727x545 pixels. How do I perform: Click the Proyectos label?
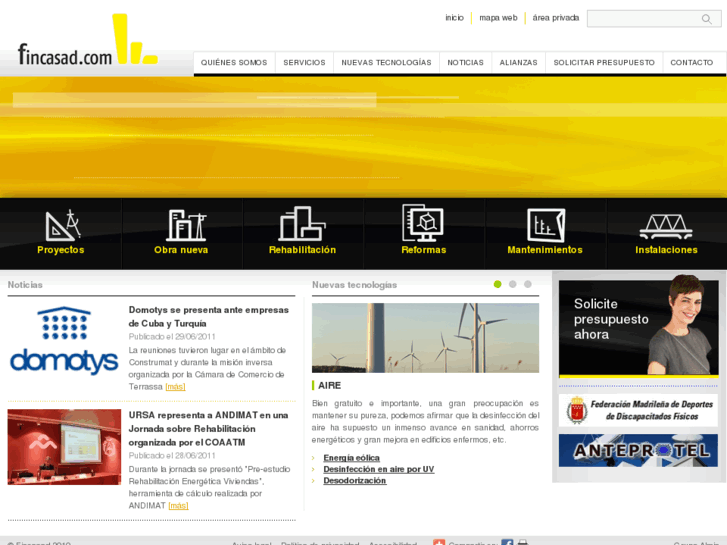[x=61, y=250]
